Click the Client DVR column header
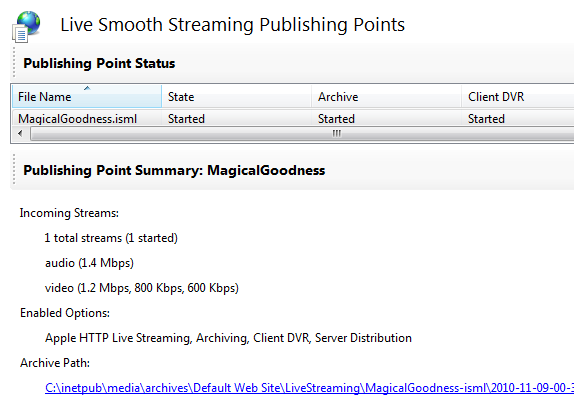The image size is (574, 416). [x=518, y=97]
